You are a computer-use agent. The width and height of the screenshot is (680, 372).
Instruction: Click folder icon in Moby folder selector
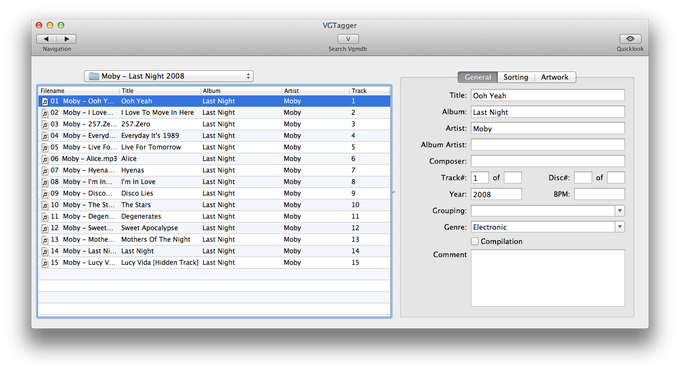(94, 76)
